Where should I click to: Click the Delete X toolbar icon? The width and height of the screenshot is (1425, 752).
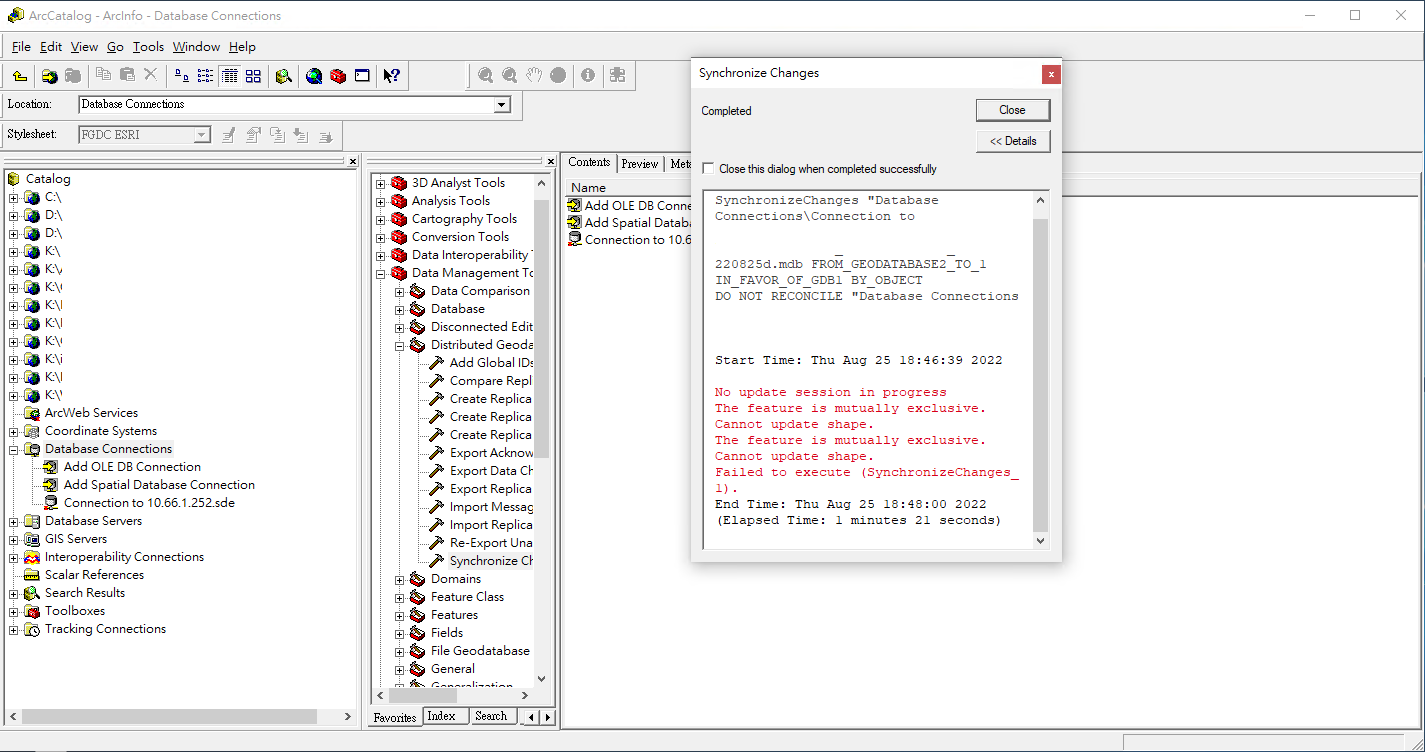coord(151,75)
